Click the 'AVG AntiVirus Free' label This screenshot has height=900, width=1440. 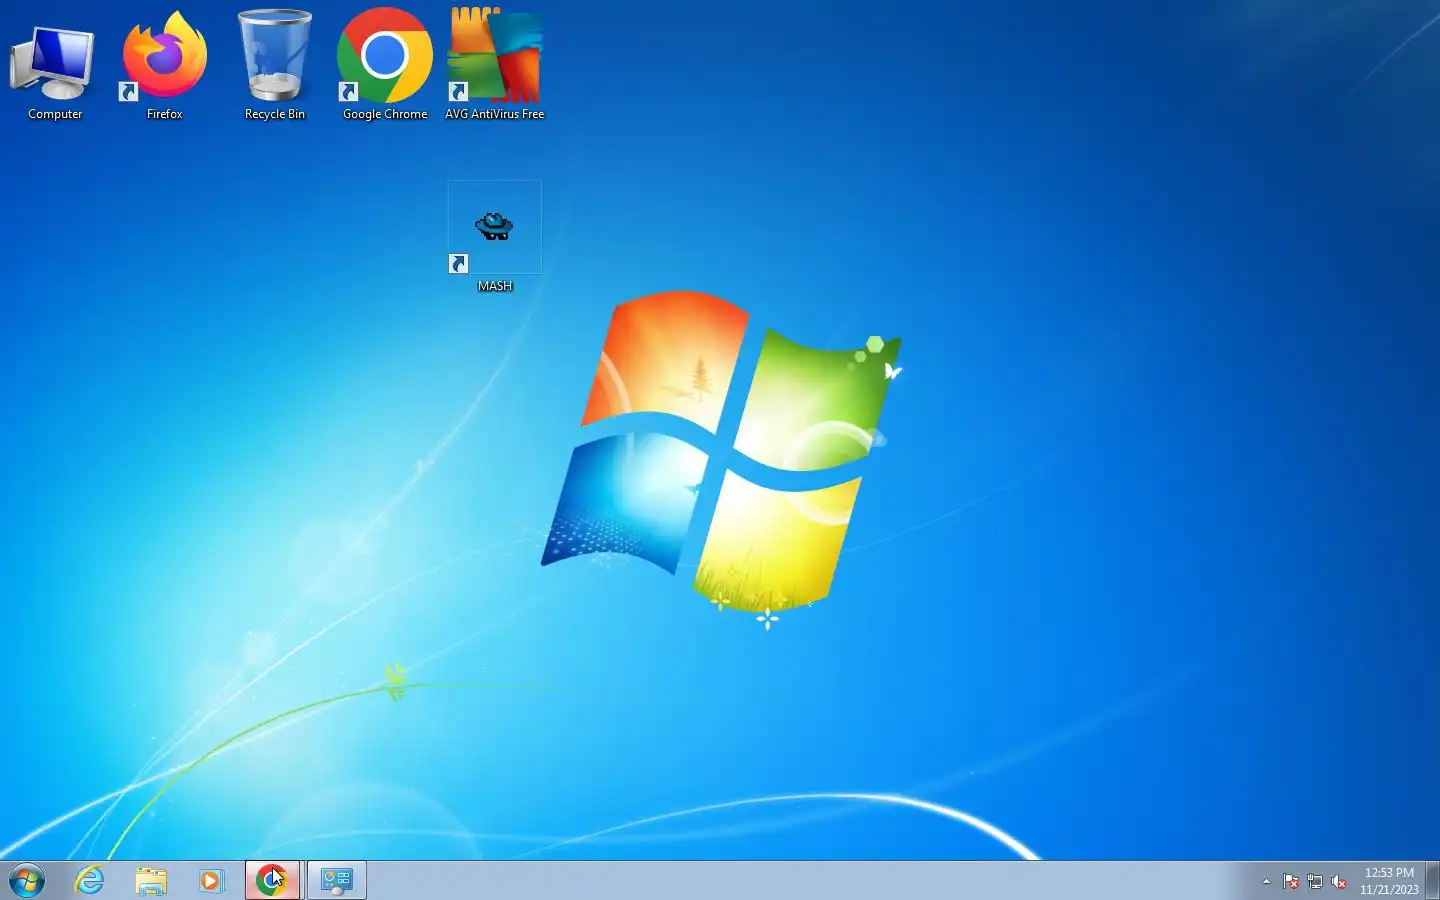pyautogui.click(x=495, y=114)
